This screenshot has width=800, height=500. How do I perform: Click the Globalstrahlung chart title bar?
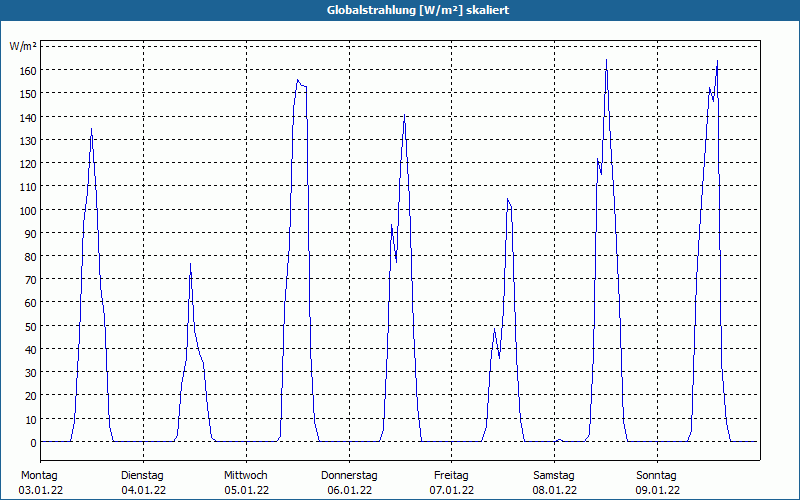point(400,10)
